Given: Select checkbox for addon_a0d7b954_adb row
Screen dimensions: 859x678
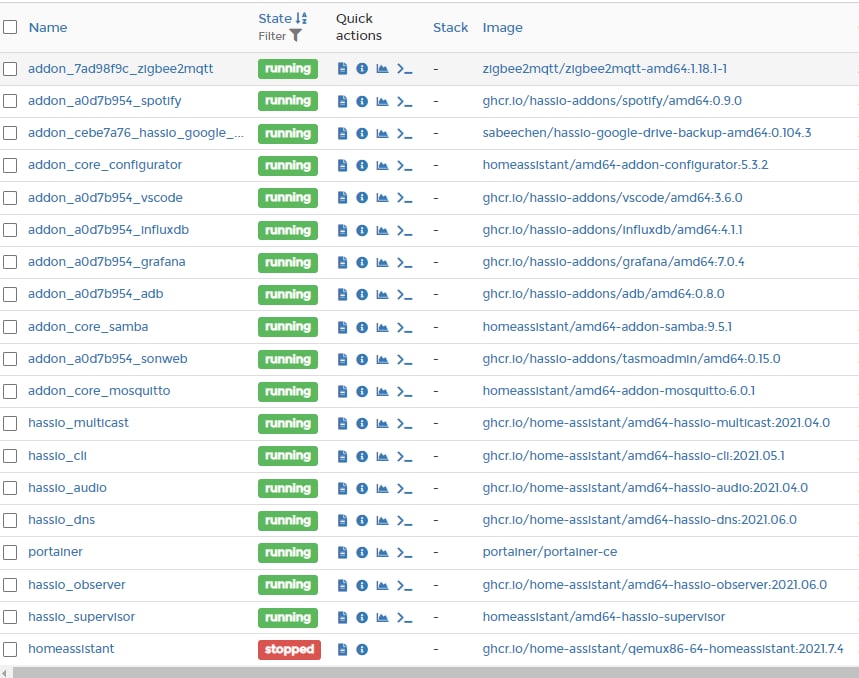Looking at the screenshot, I should tap(10, 295).
